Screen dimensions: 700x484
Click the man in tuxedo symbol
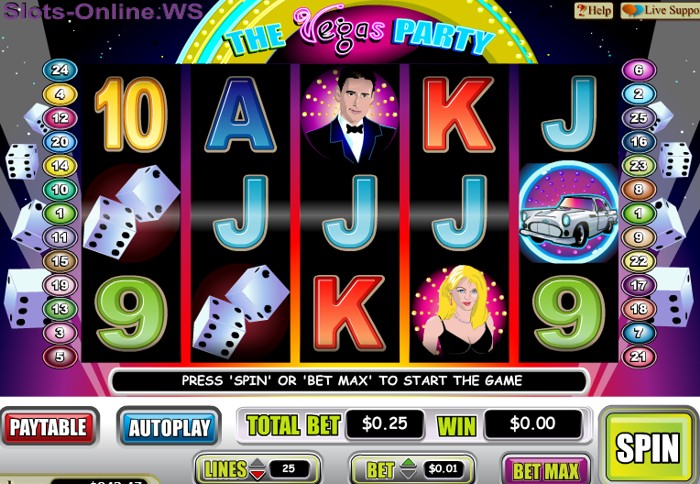coord(350,115)
